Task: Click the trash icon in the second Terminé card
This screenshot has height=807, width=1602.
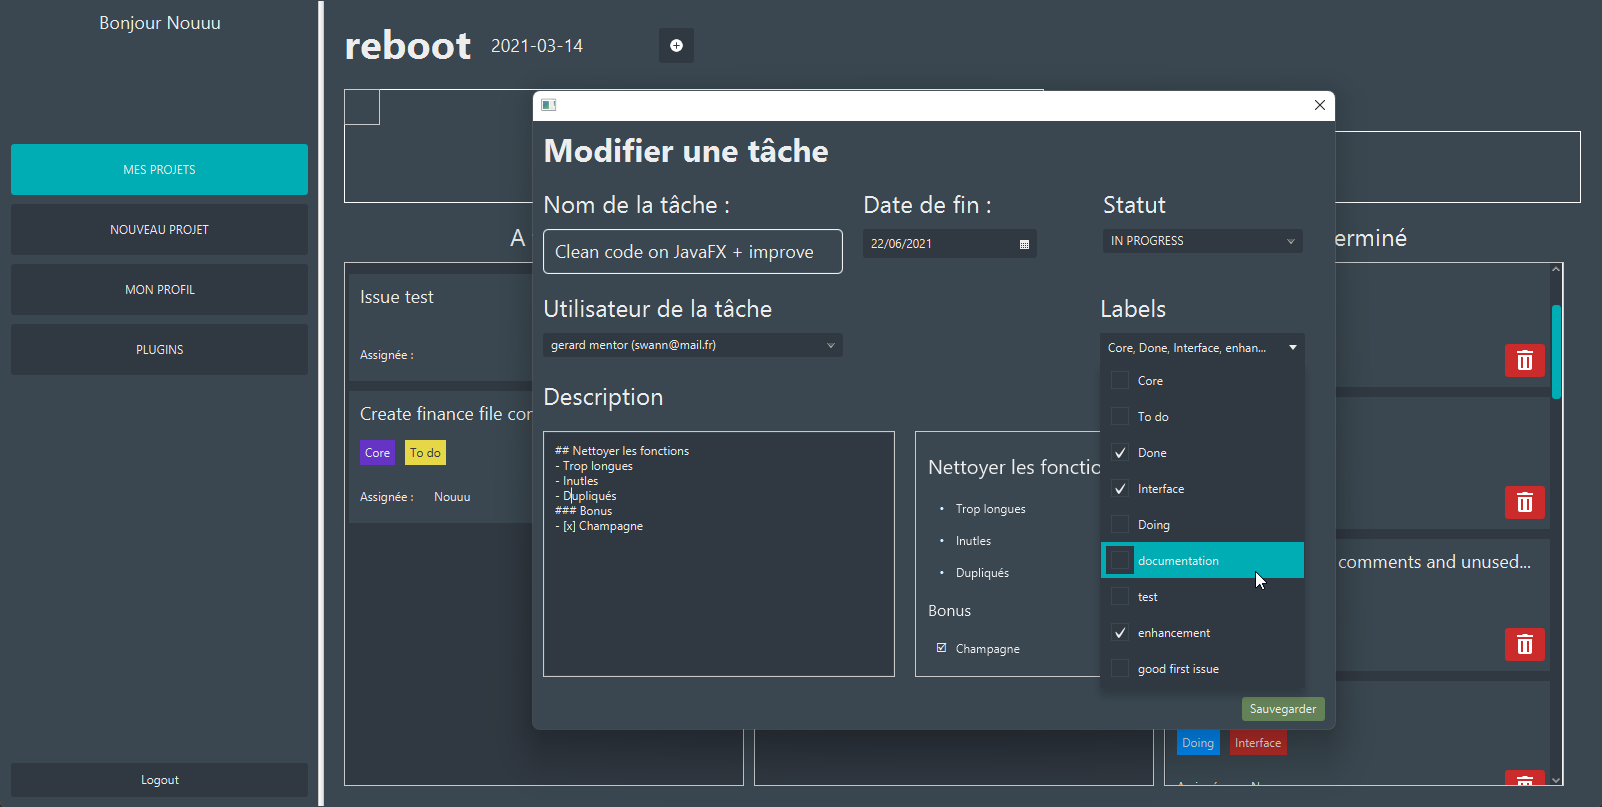Action: pyautogui.click(x=1524, y=502)
